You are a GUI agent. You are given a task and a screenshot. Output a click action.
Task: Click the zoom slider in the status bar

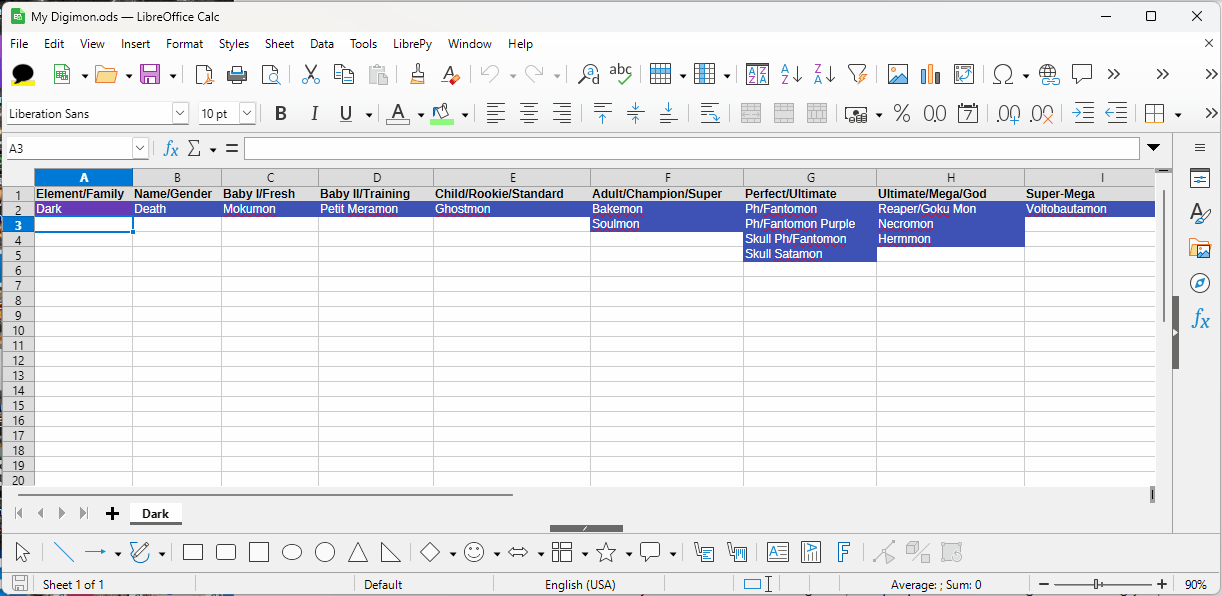click(x=1099, y=584)
